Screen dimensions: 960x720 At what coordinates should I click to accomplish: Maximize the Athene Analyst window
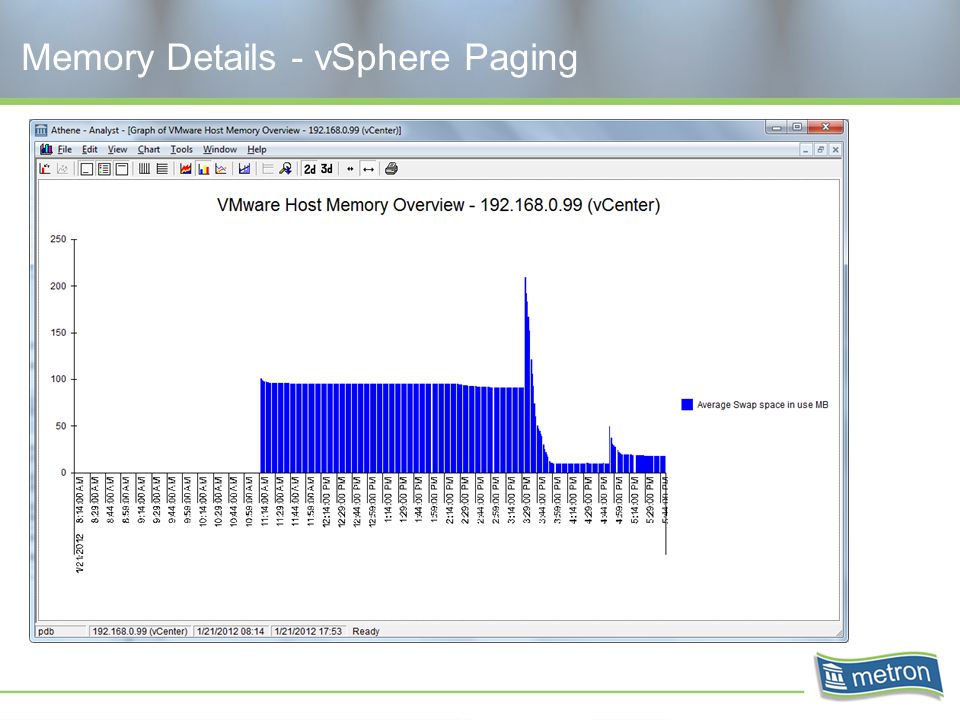(x=797, y=127)
